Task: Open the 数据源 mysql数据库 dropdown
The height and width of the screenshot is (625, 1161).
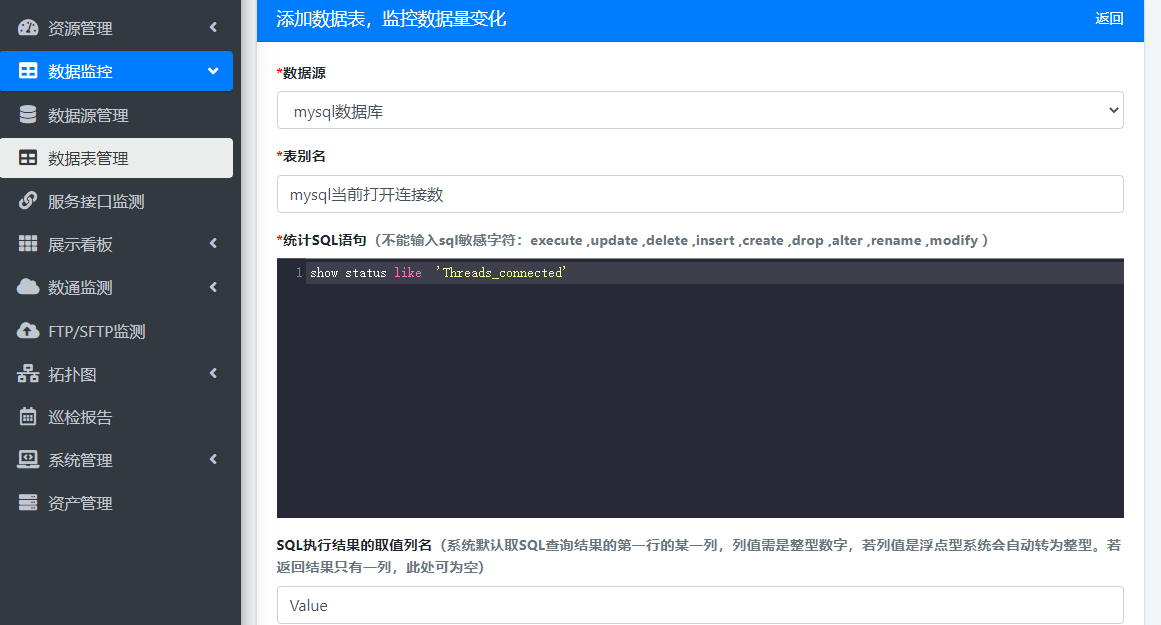Action: [700, 110]
